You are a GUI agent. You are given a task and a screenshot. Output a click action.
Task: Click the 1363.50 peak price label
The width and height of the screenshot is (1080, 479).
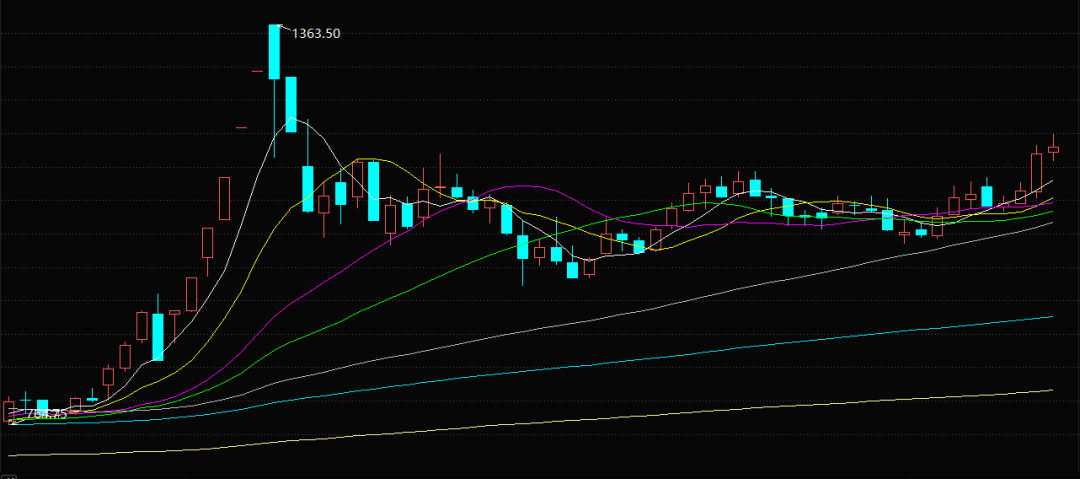click(x=315, y=34)
